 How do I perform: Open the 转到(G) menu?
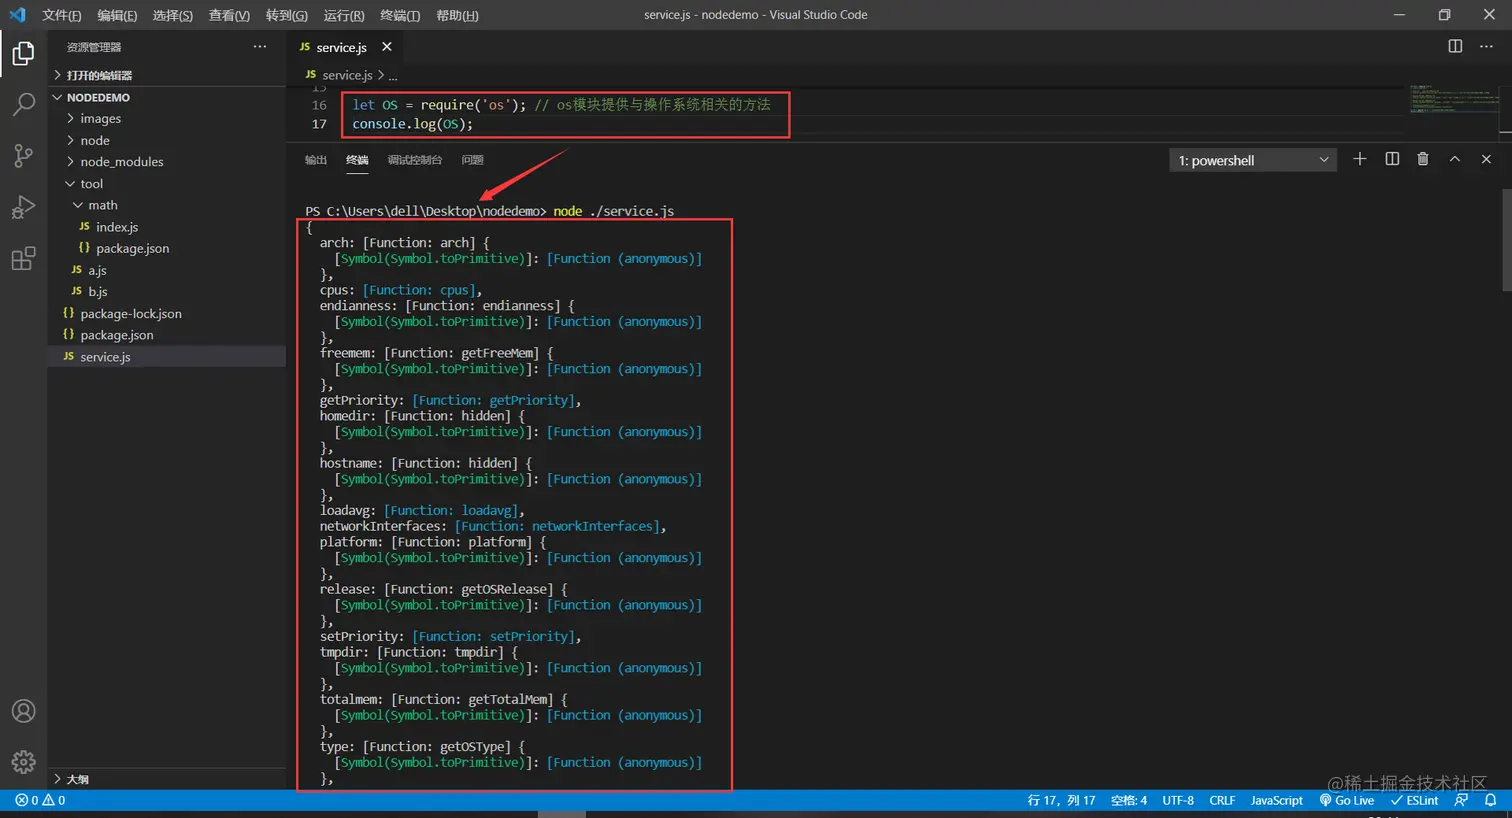(x=287, y=15)
